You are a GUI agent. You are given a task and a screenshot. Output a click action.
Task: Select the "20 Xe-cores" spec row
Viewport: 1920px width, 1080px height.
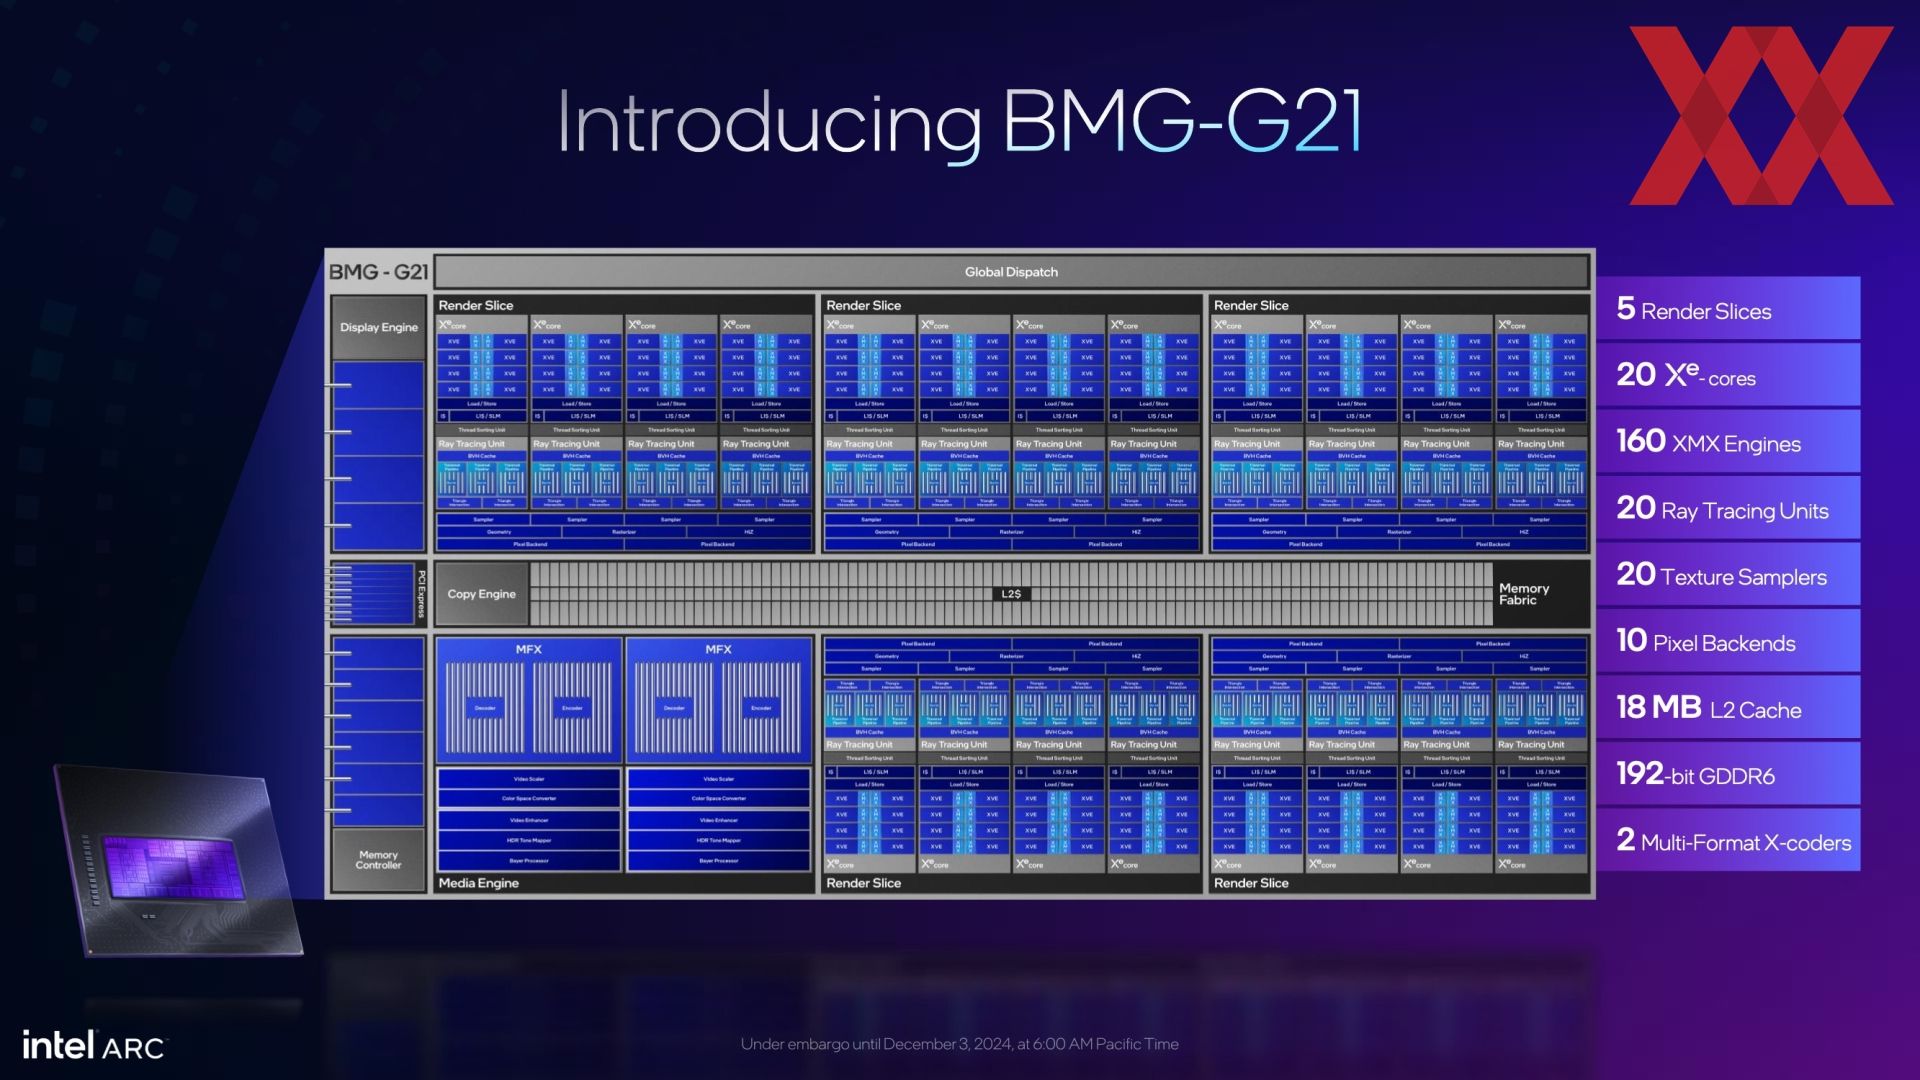1728,375
